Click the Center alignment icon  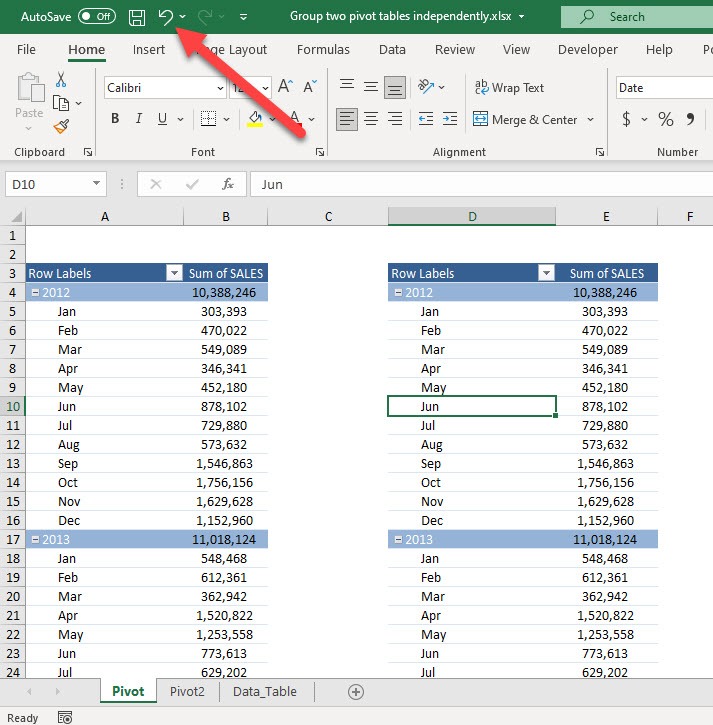(x=370, y=119)
